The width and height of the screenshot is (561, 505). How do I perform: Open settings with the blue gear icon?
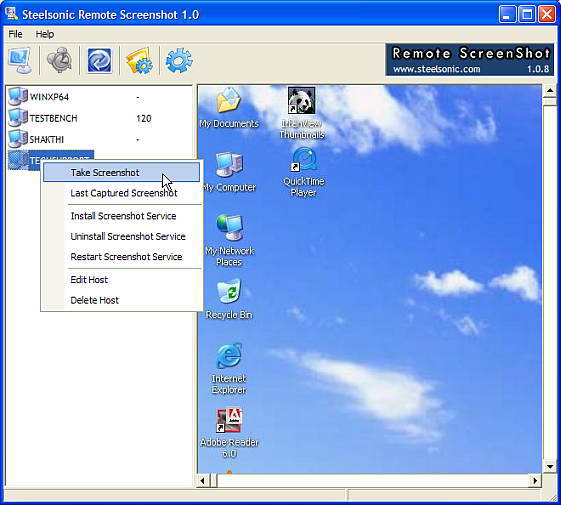179,60
